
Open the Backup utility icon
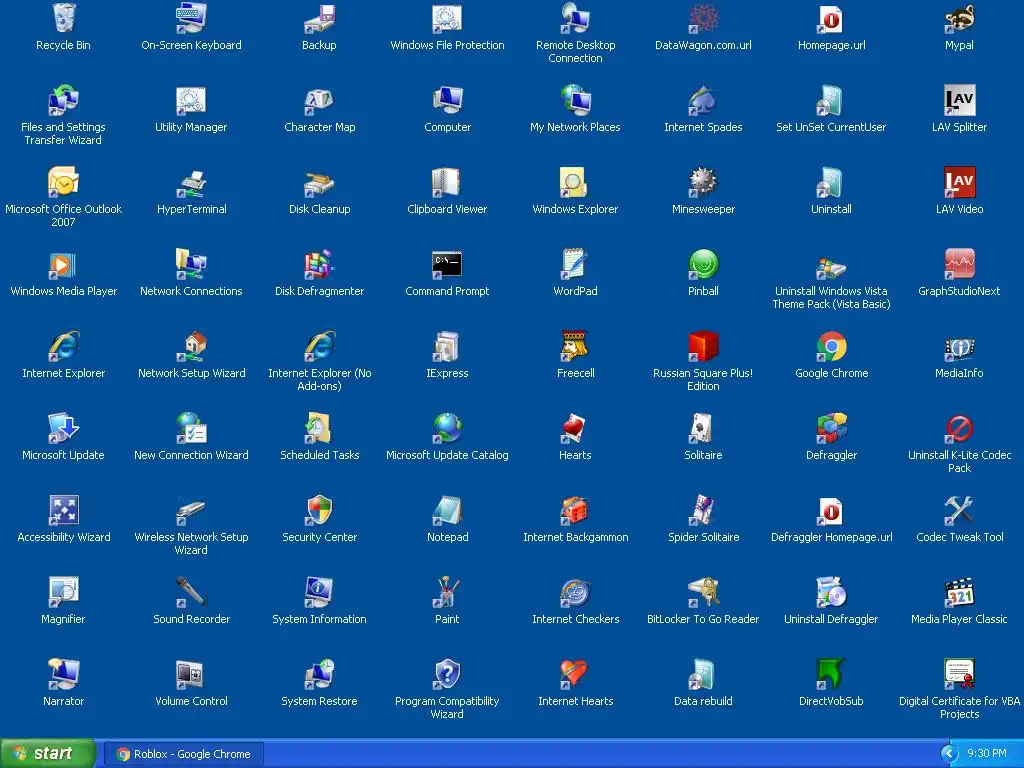pos(319,18)
